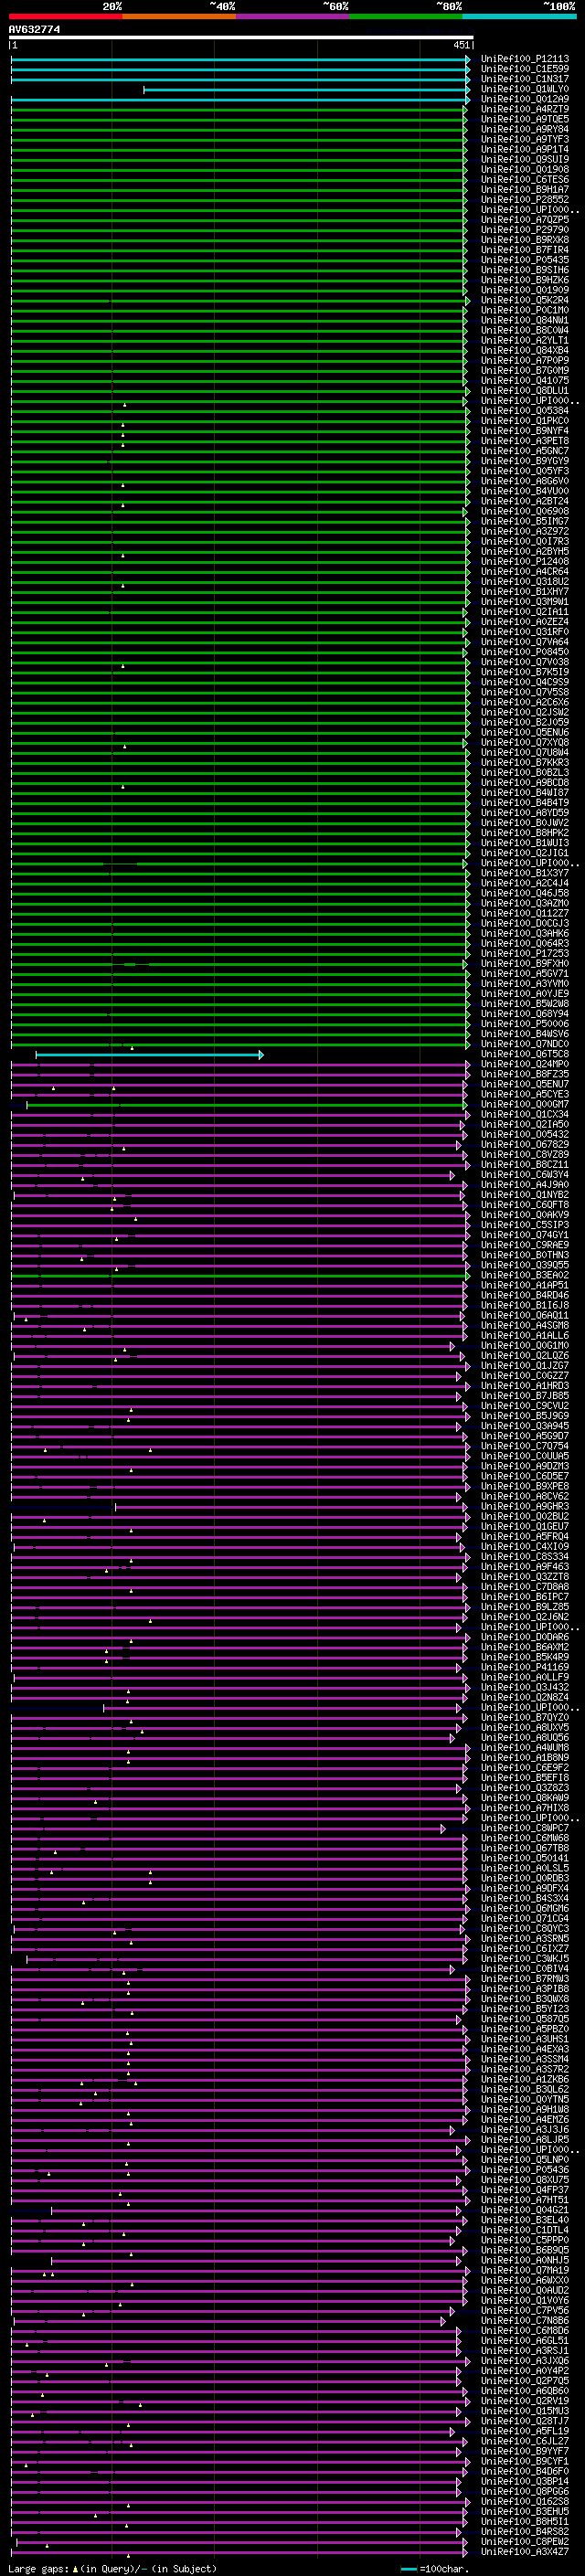Select label UniRef100_A9TQE5
The width and height of the screenshot is (585, 2576).
525,119
